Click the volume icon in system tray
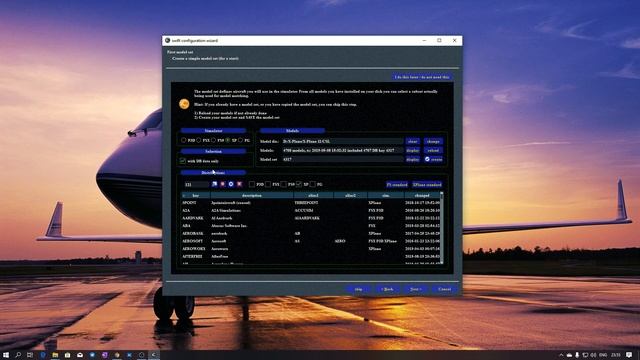 point(593,355)
